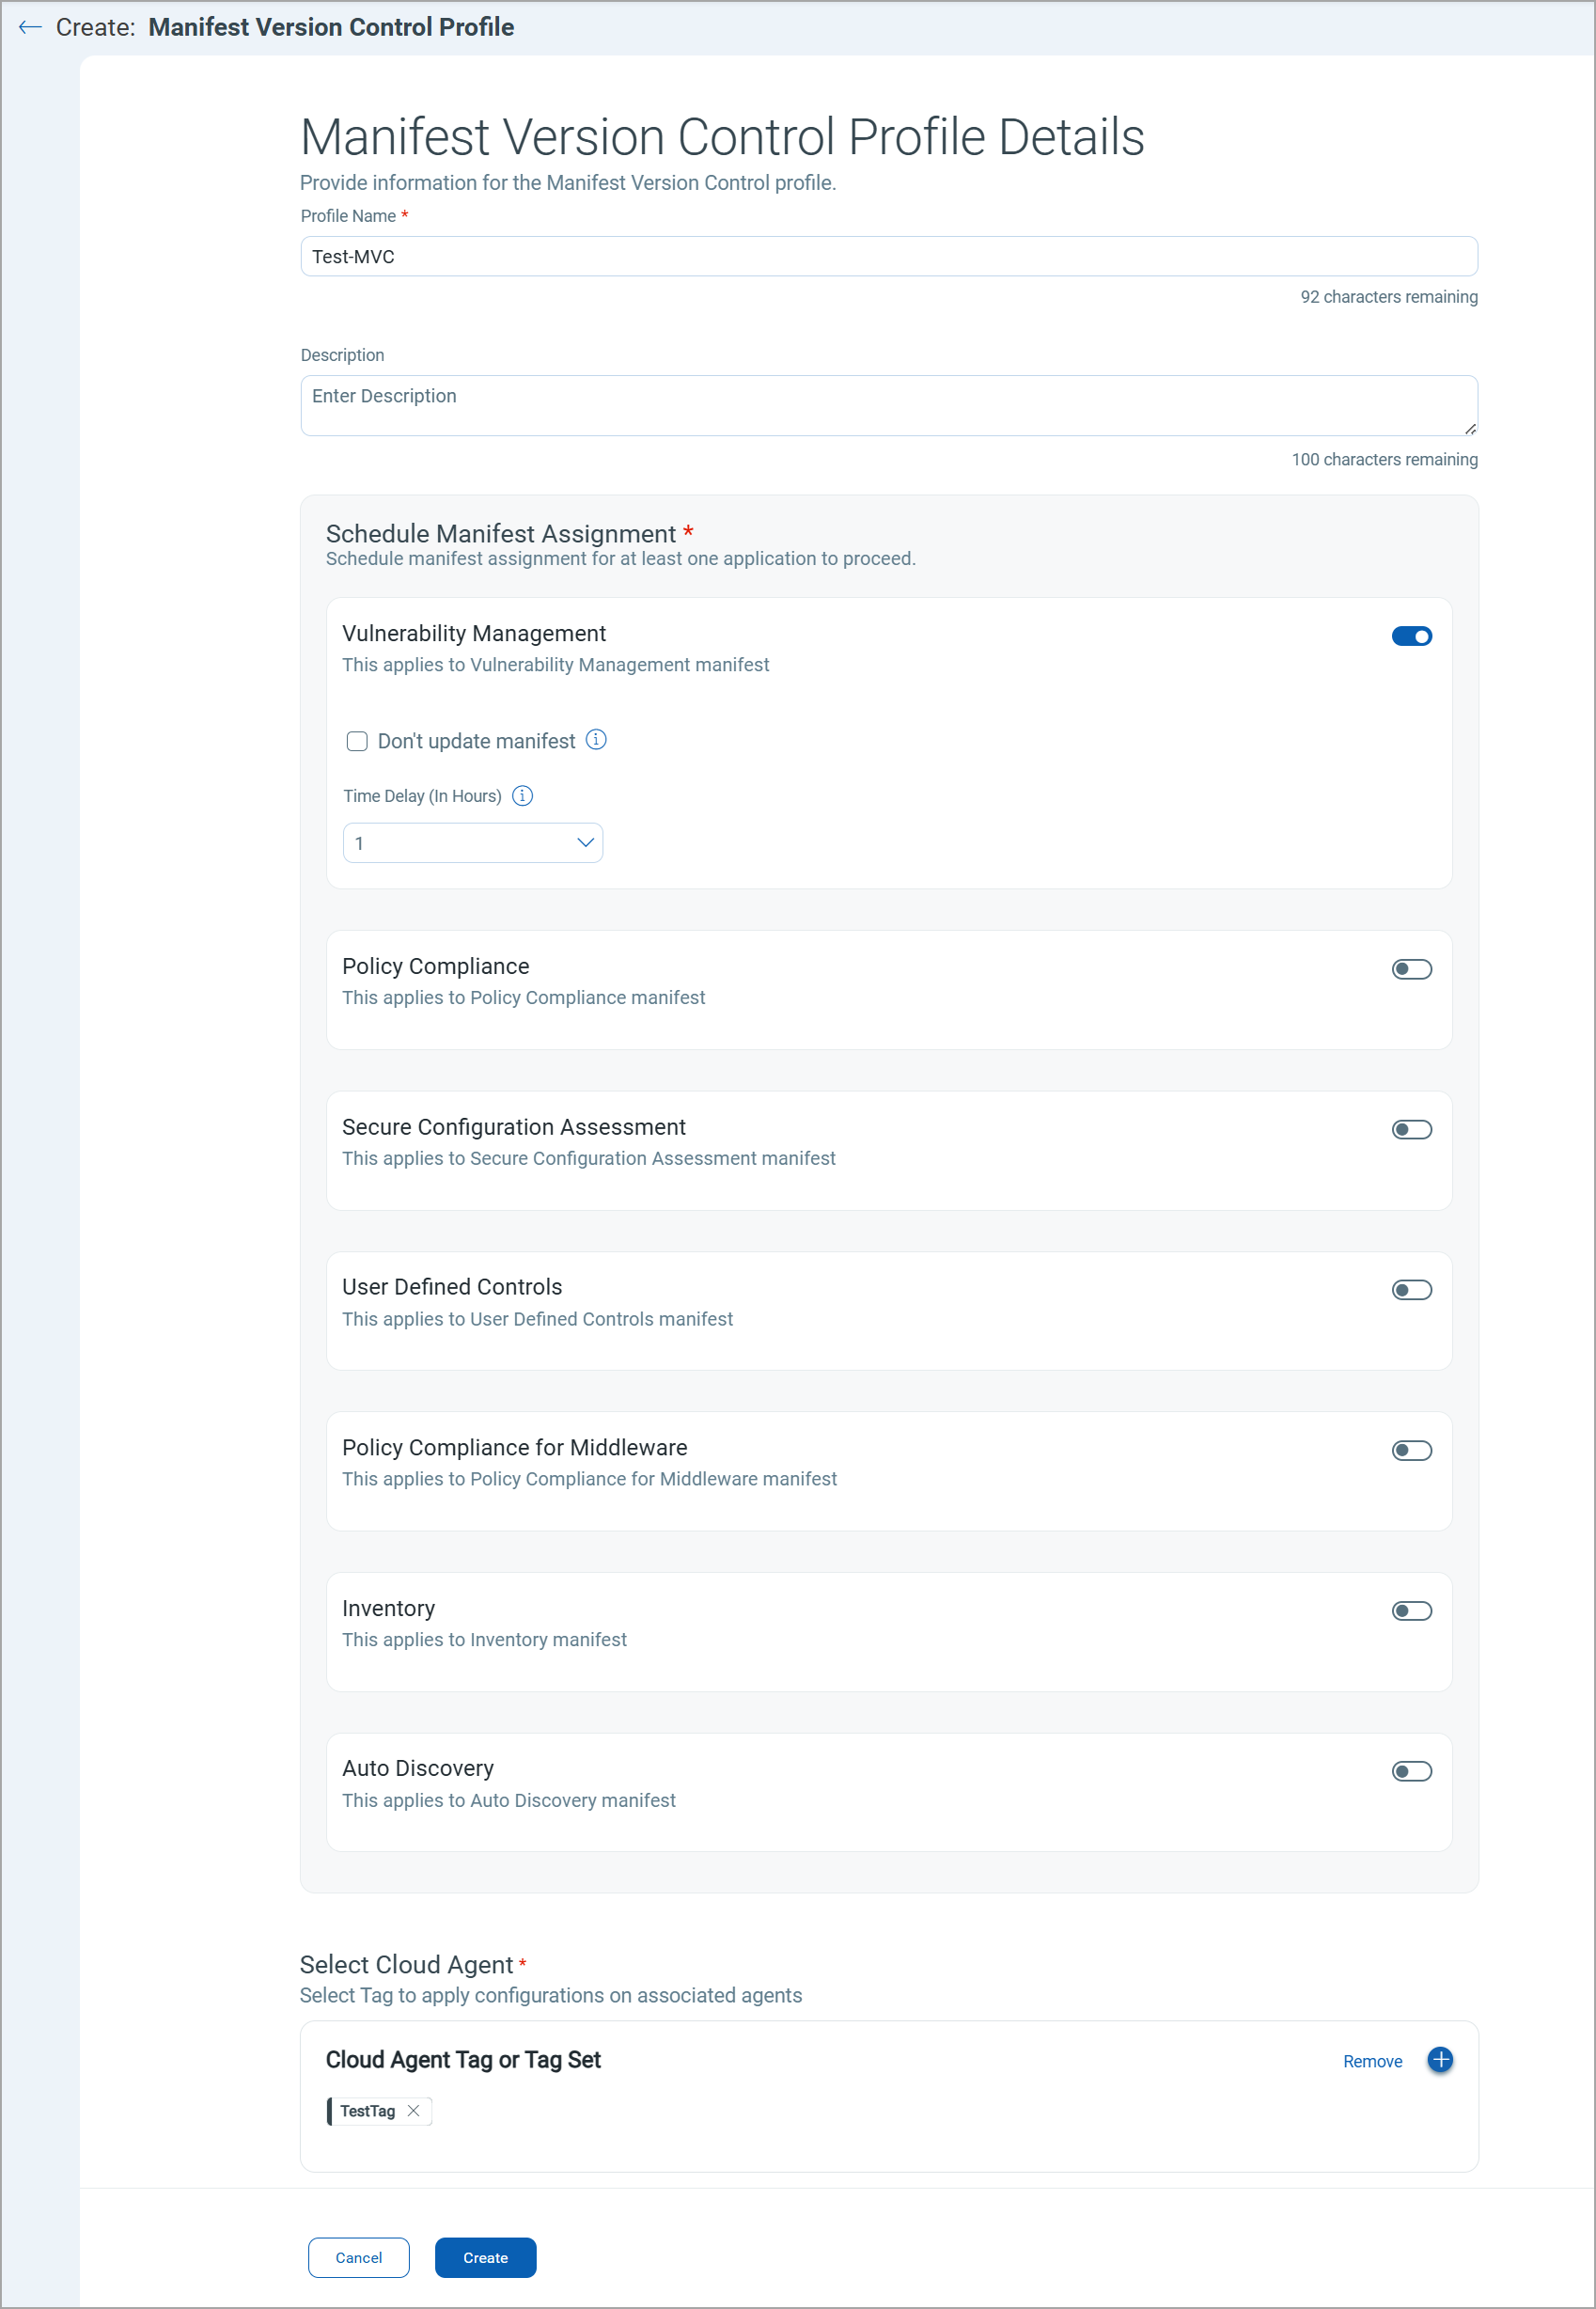
Task: Click the Description field resize handle
Action: click(x=1469, y=429)
